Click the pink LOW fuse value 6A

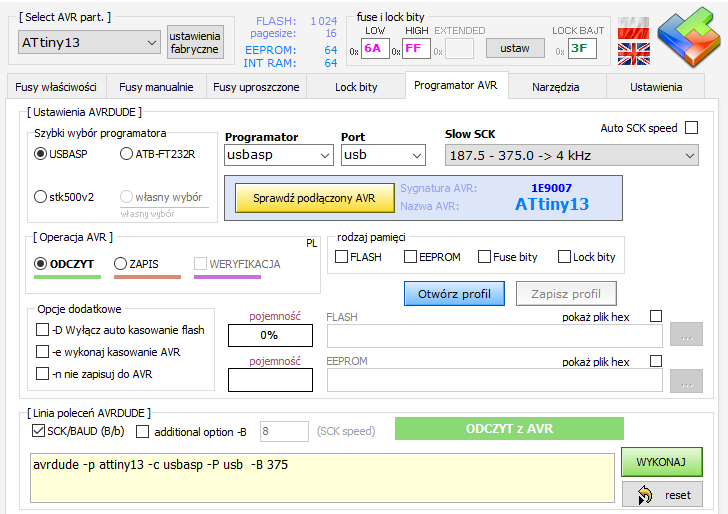coord(374,48)
